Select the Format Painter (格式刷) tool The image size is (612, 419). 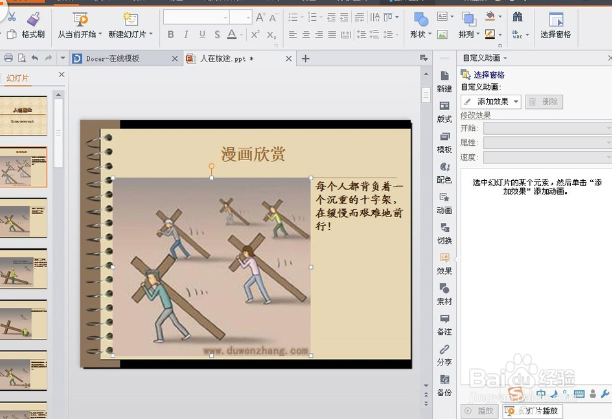coord(34,25)
